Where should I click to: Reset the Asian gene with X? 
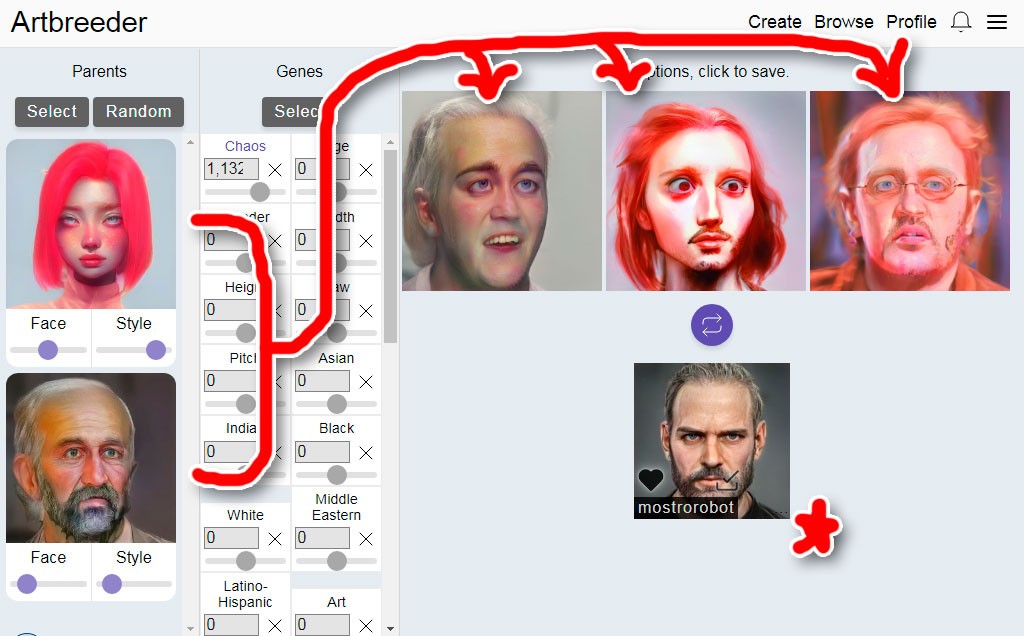(x=366, y=382)
